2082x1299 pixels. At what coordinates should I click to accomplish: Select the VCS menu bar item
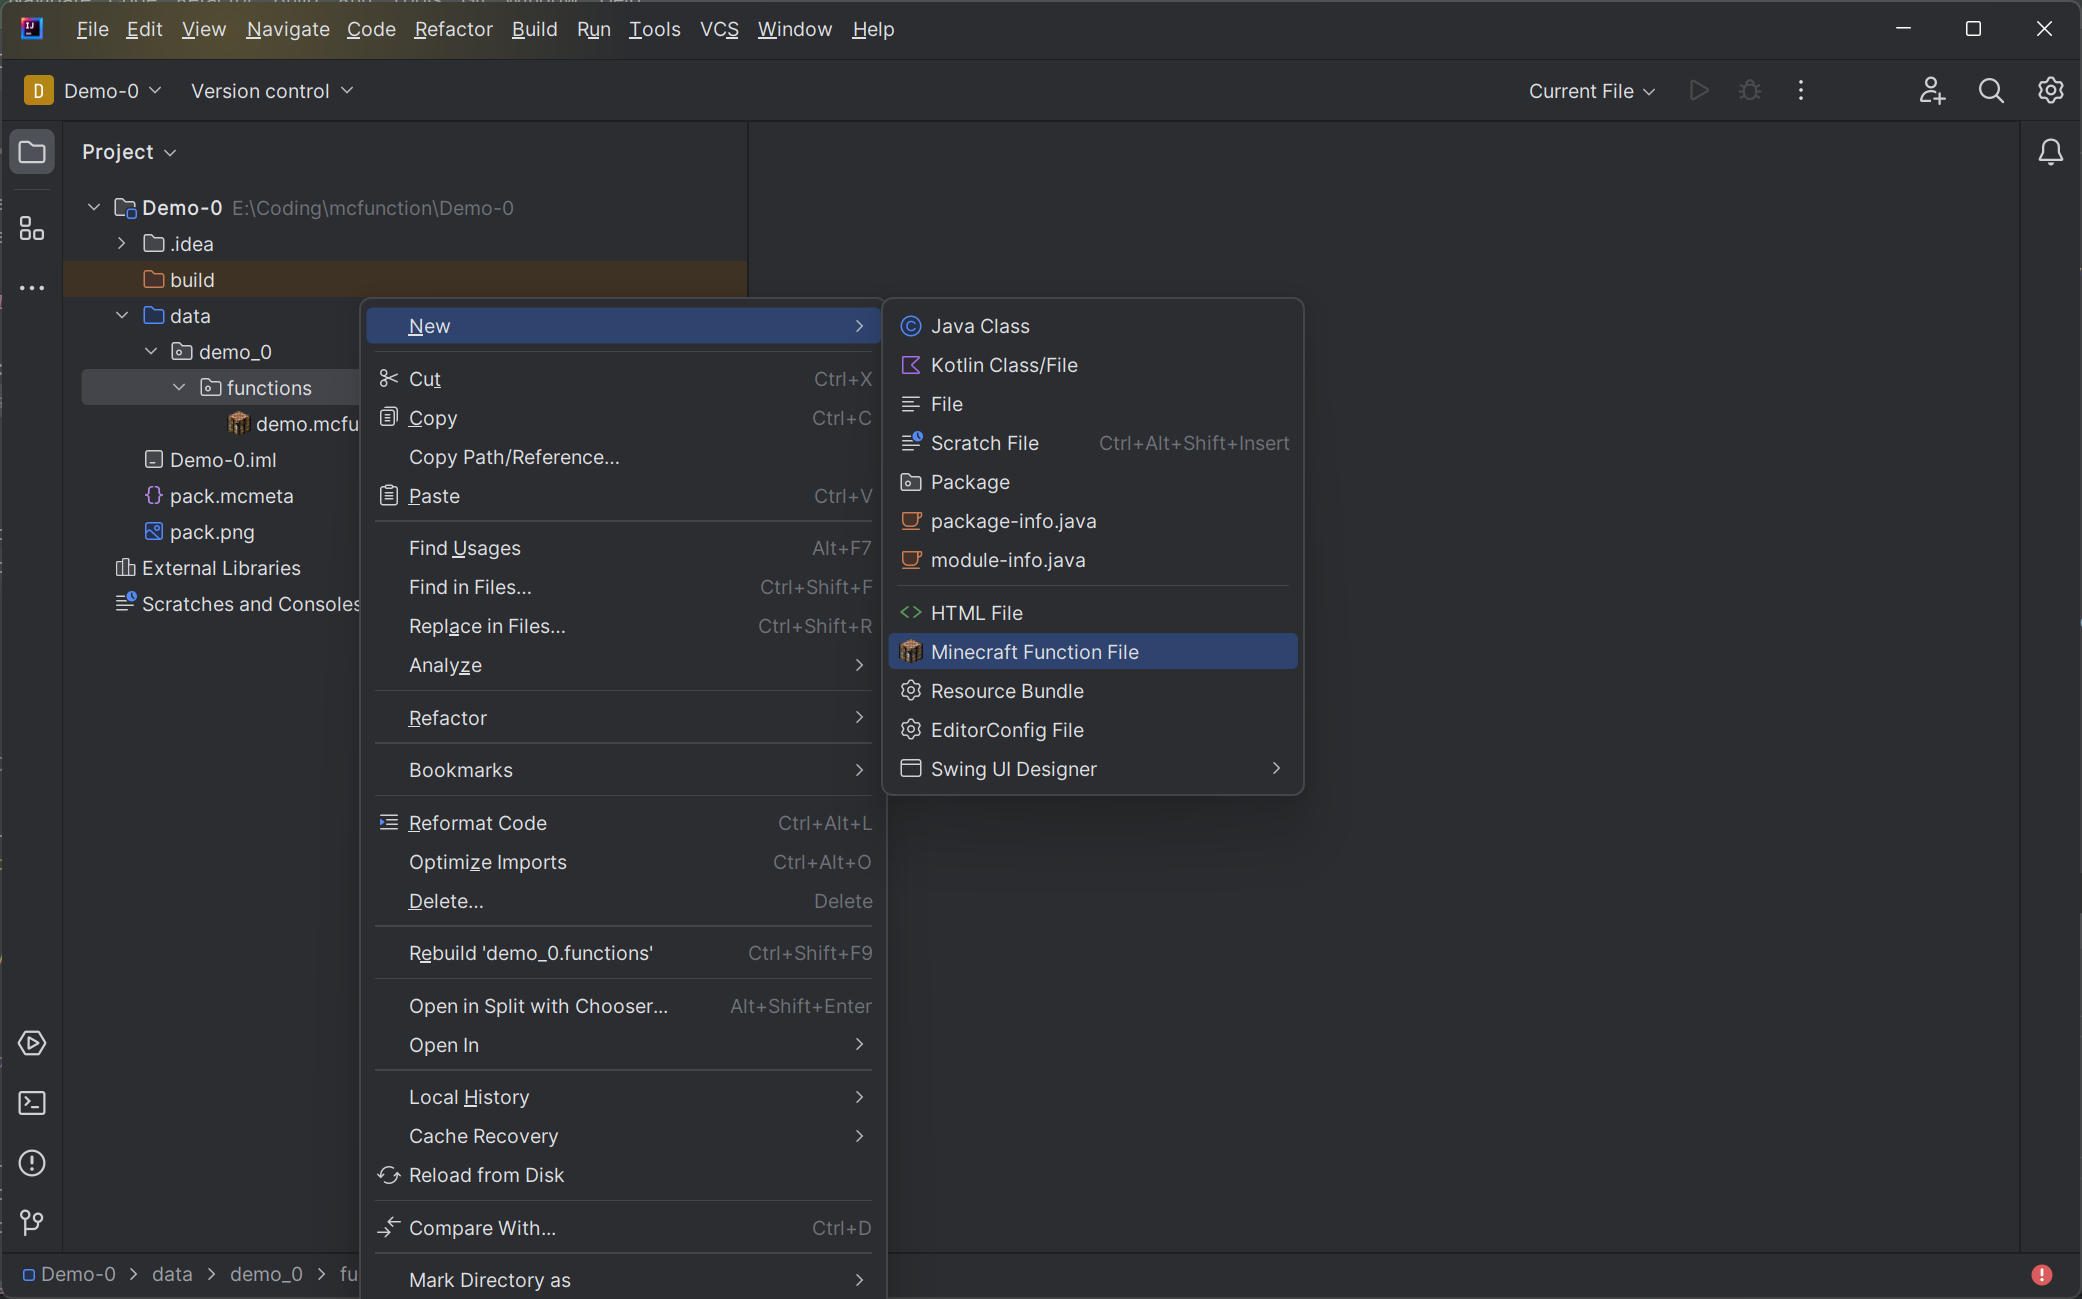pyautogui.click(x=719, y=28)
